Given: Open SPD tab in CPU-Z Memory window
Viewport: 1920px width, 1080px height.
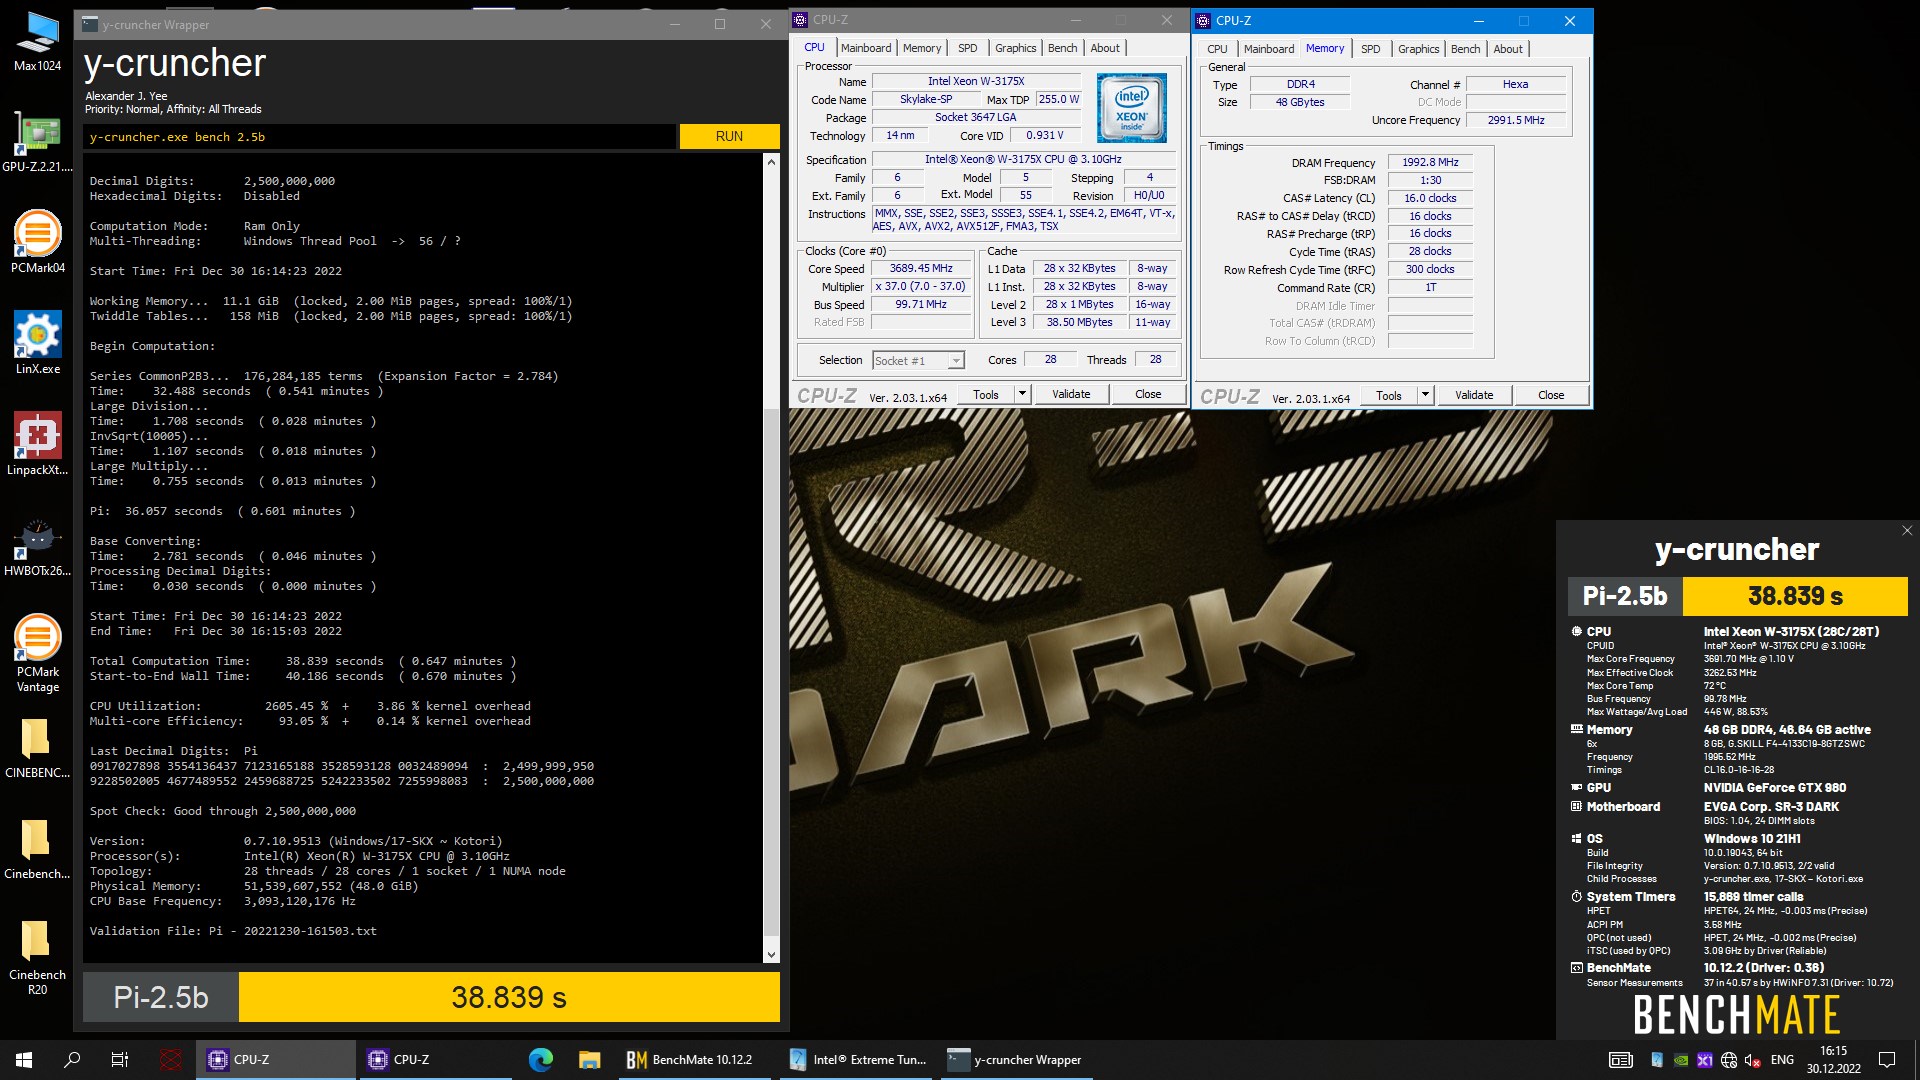Looking at the screenshot, I should click(1370, 49).
